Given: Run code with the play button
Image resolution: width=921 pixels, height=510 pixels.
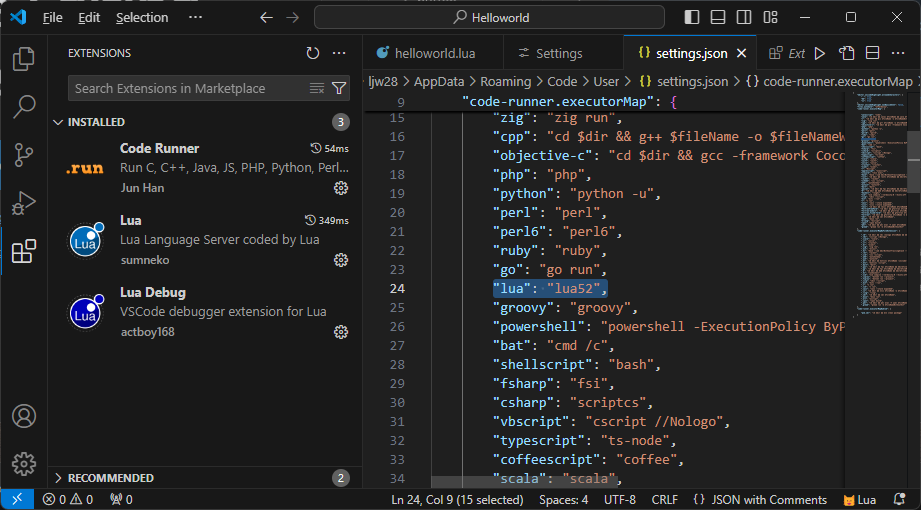Looking at the screenshot, I should point(820,53).
